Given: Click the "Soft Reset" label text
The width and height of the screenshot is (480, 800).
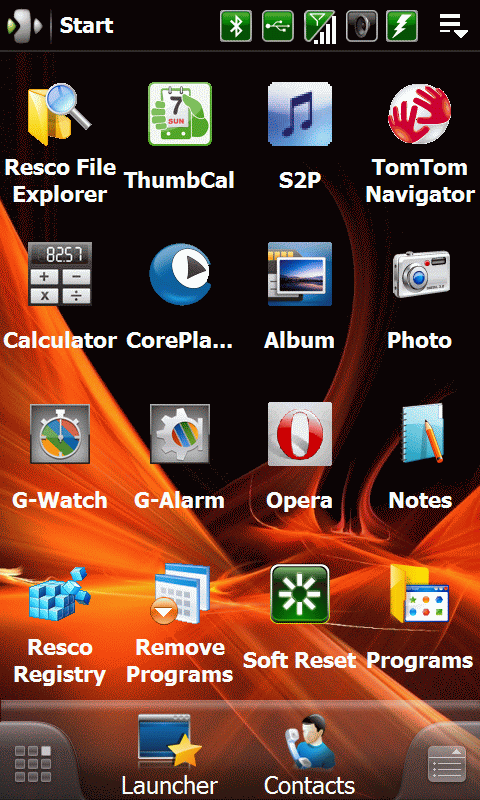Looking at the screenshot, I should pos(299,661).
